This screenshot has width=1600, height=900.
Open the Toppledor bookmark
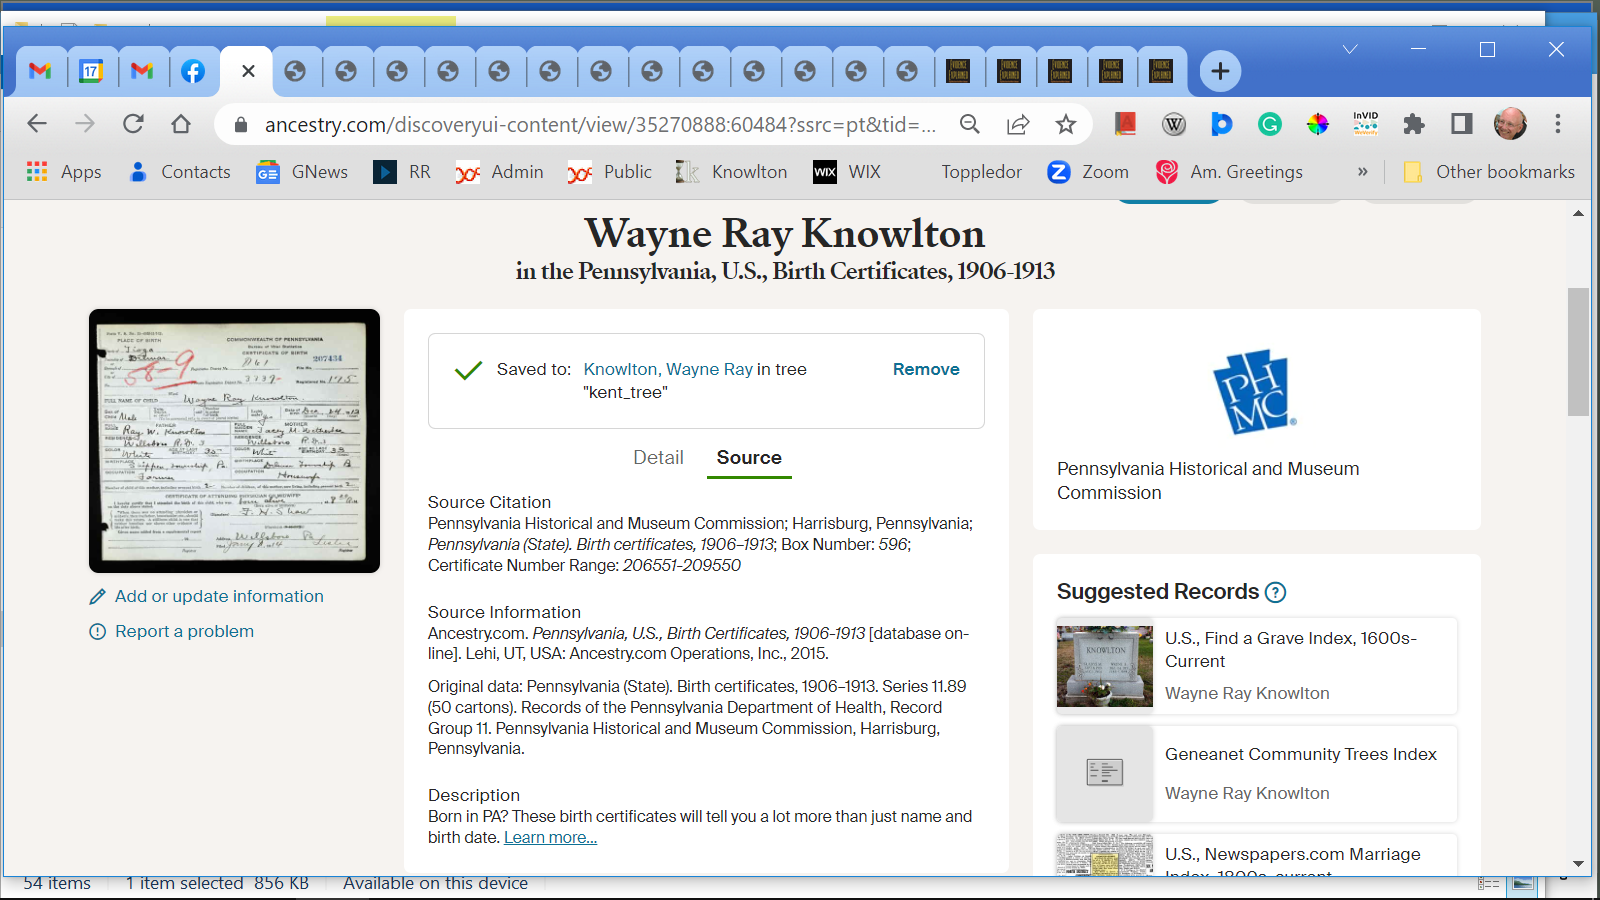(980, 172)
